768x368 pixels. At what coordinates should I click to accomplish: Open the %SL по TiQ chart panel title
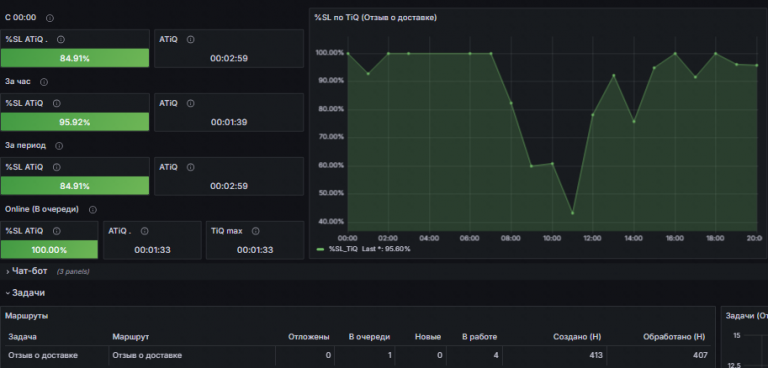[376, 18]
